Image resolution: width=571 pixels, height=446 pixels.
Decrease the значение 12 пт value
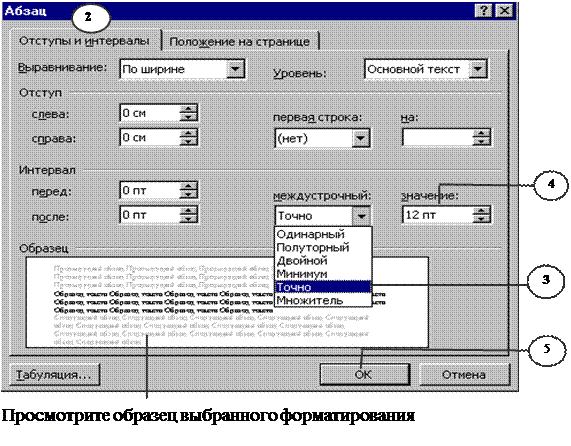point(481,219)
